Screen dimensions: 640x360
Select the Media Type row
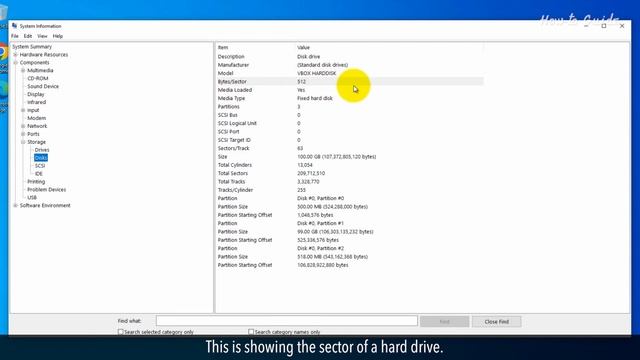(x=350, y=98)
